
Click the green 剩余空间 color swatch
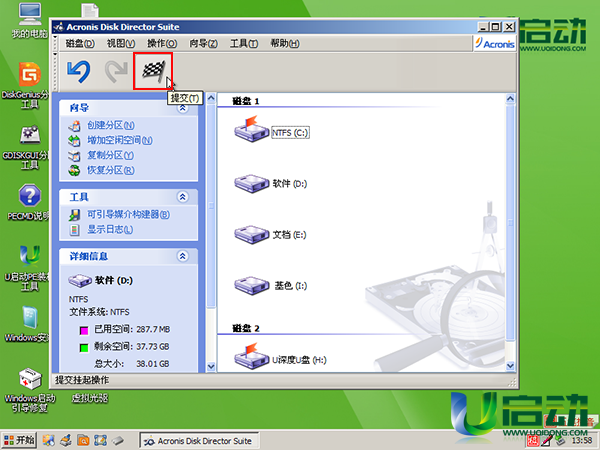(84, 348)
